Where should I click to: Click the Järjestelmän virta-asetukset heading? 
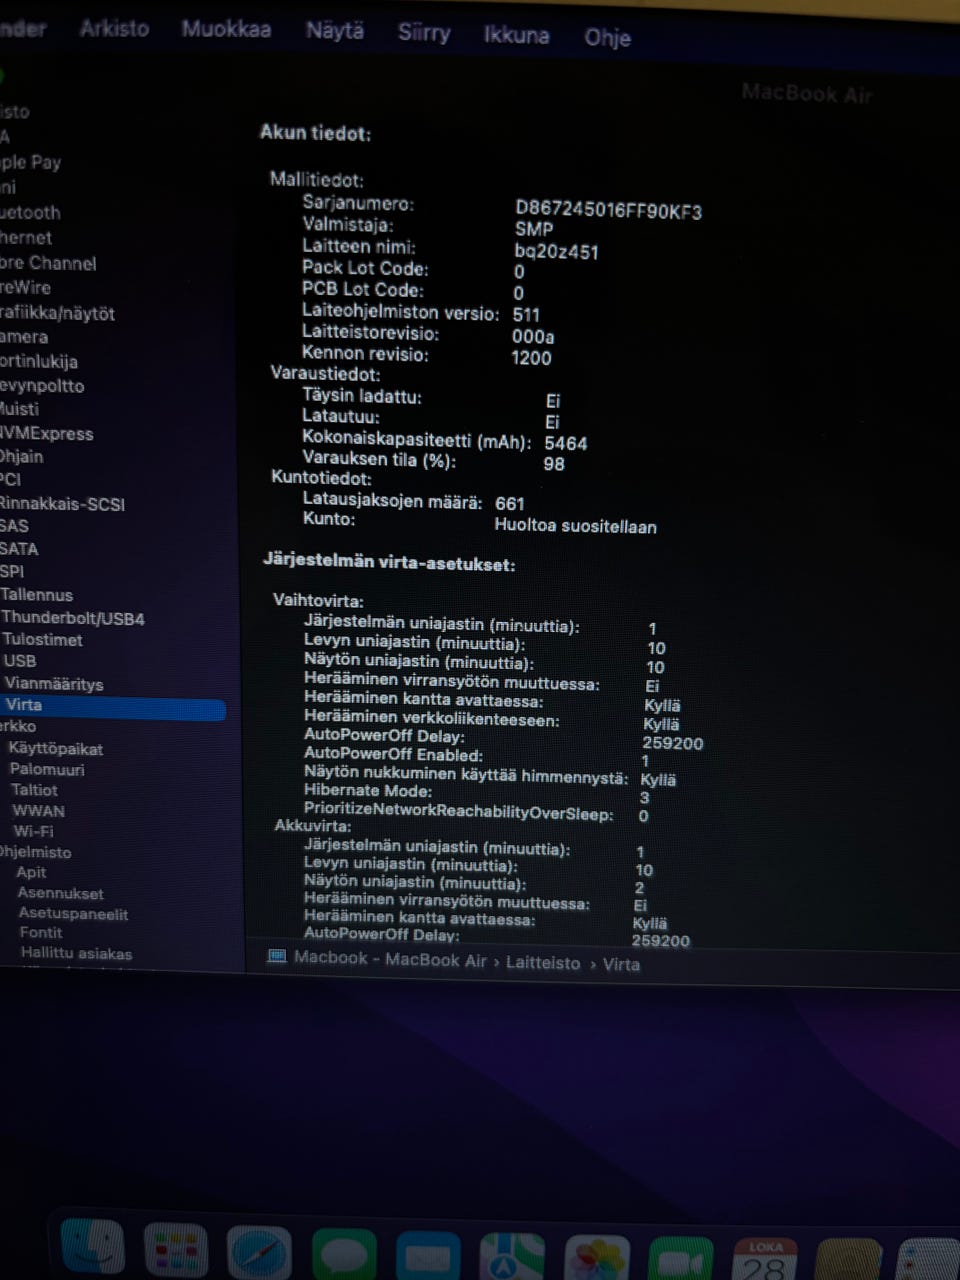(x=389, y=562)
